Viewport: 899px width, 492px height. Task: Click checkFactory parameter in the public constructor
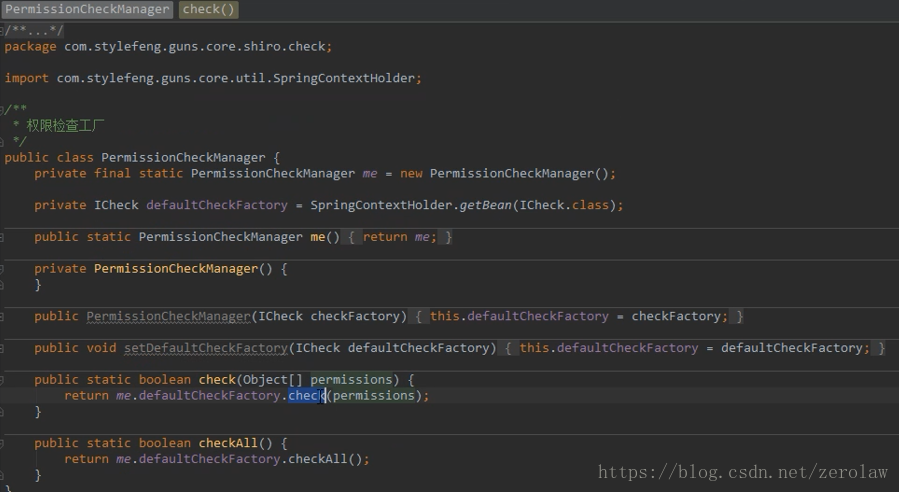(355, 316)
